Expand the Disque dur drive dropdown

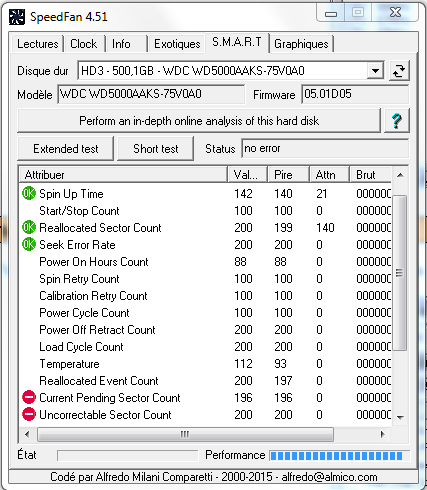(375, 71)
